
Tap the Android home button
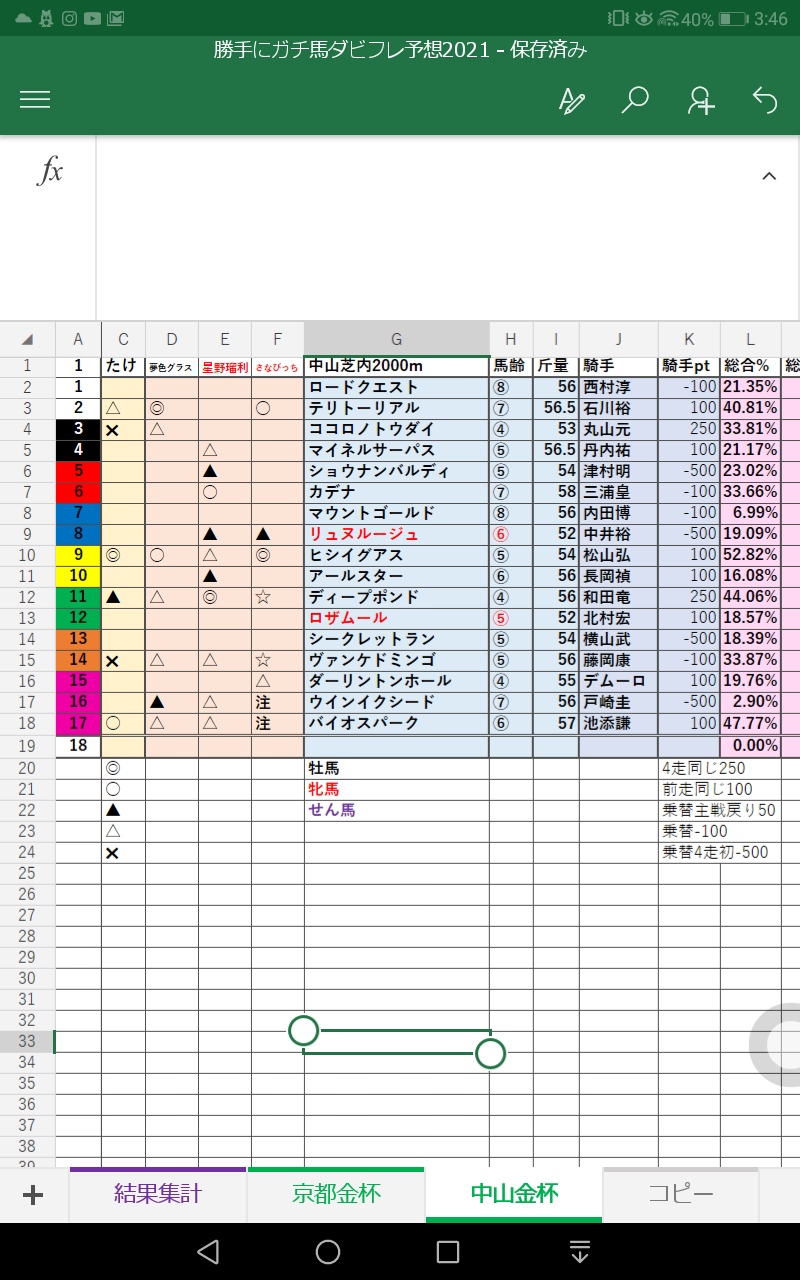(328, 1252)
